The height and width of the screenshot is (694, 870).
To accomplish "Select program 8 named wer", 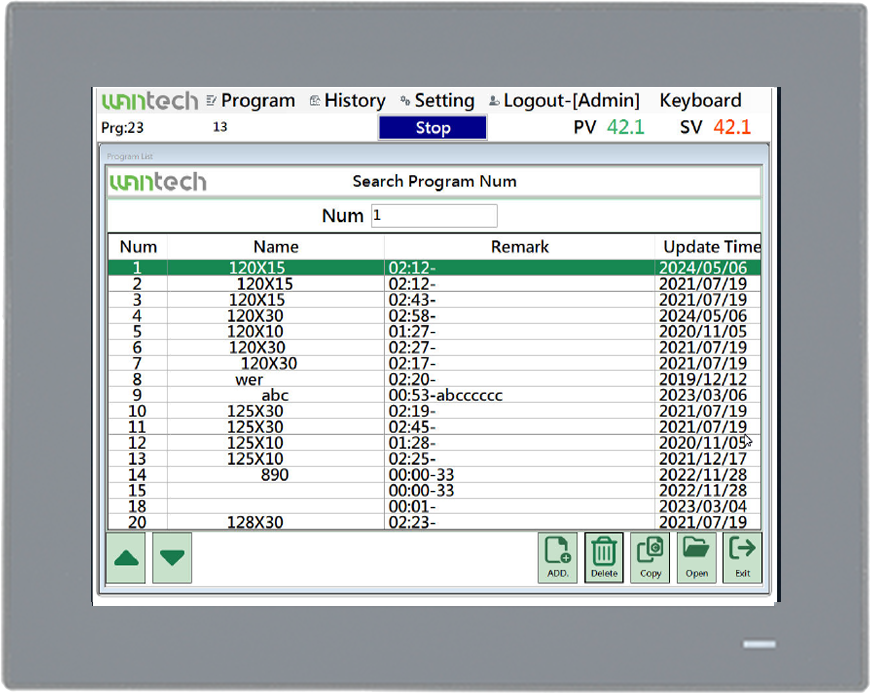I will pos(434,379).
